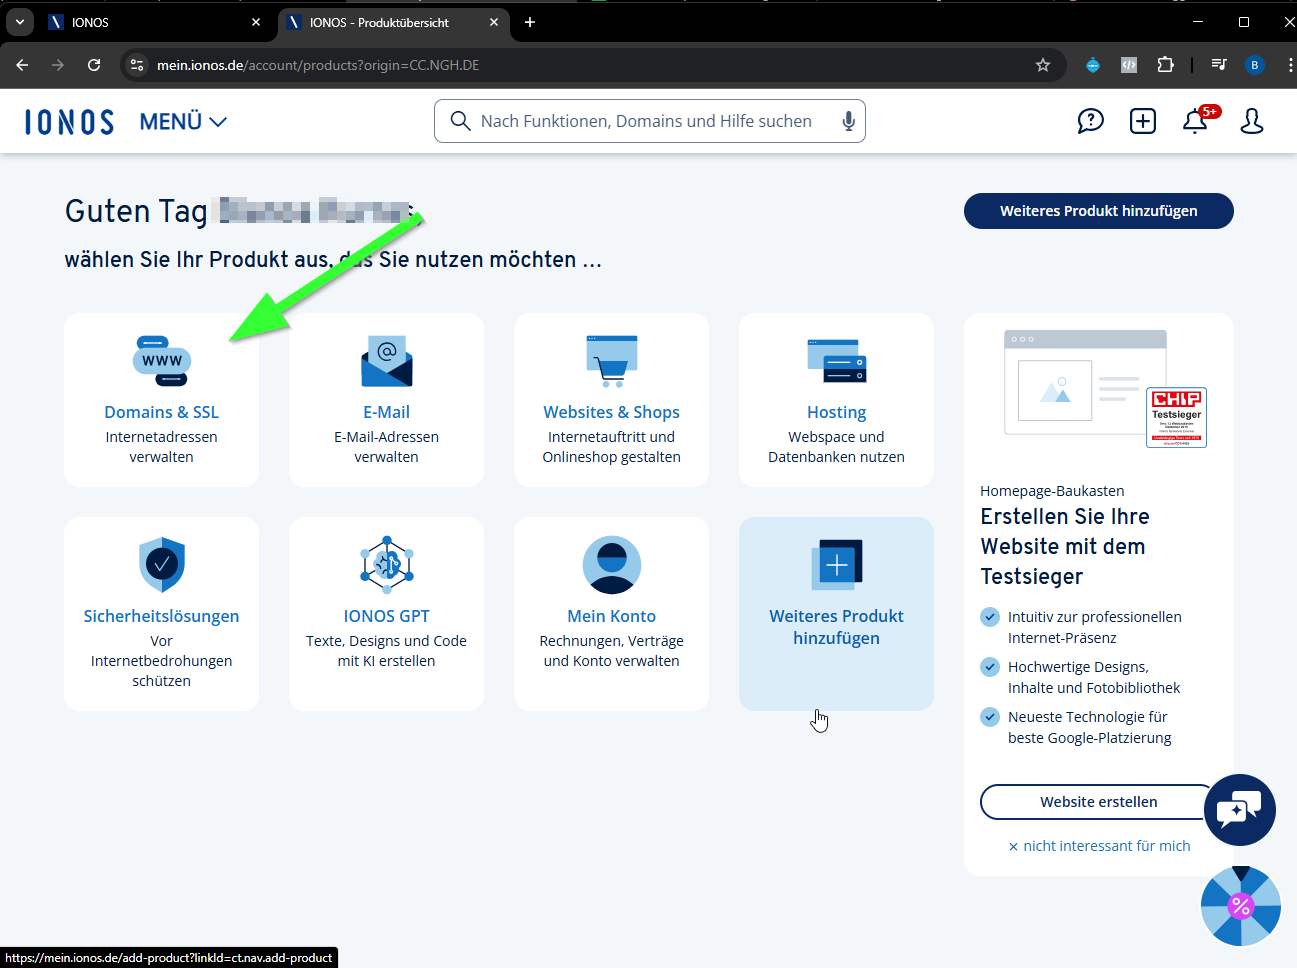
Task: Open the browser extensions puzzle icon
Action: click(1165, 65)
